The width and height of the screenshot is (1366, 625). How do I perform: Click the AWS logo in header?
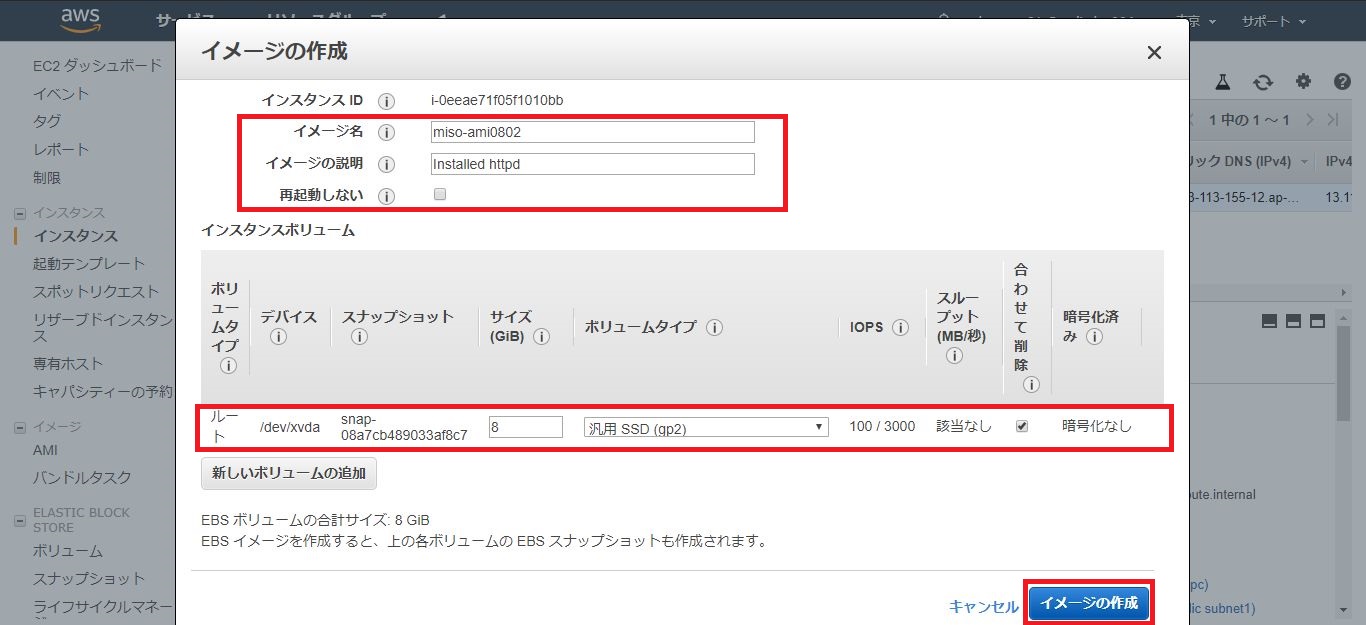click(80, 19)
